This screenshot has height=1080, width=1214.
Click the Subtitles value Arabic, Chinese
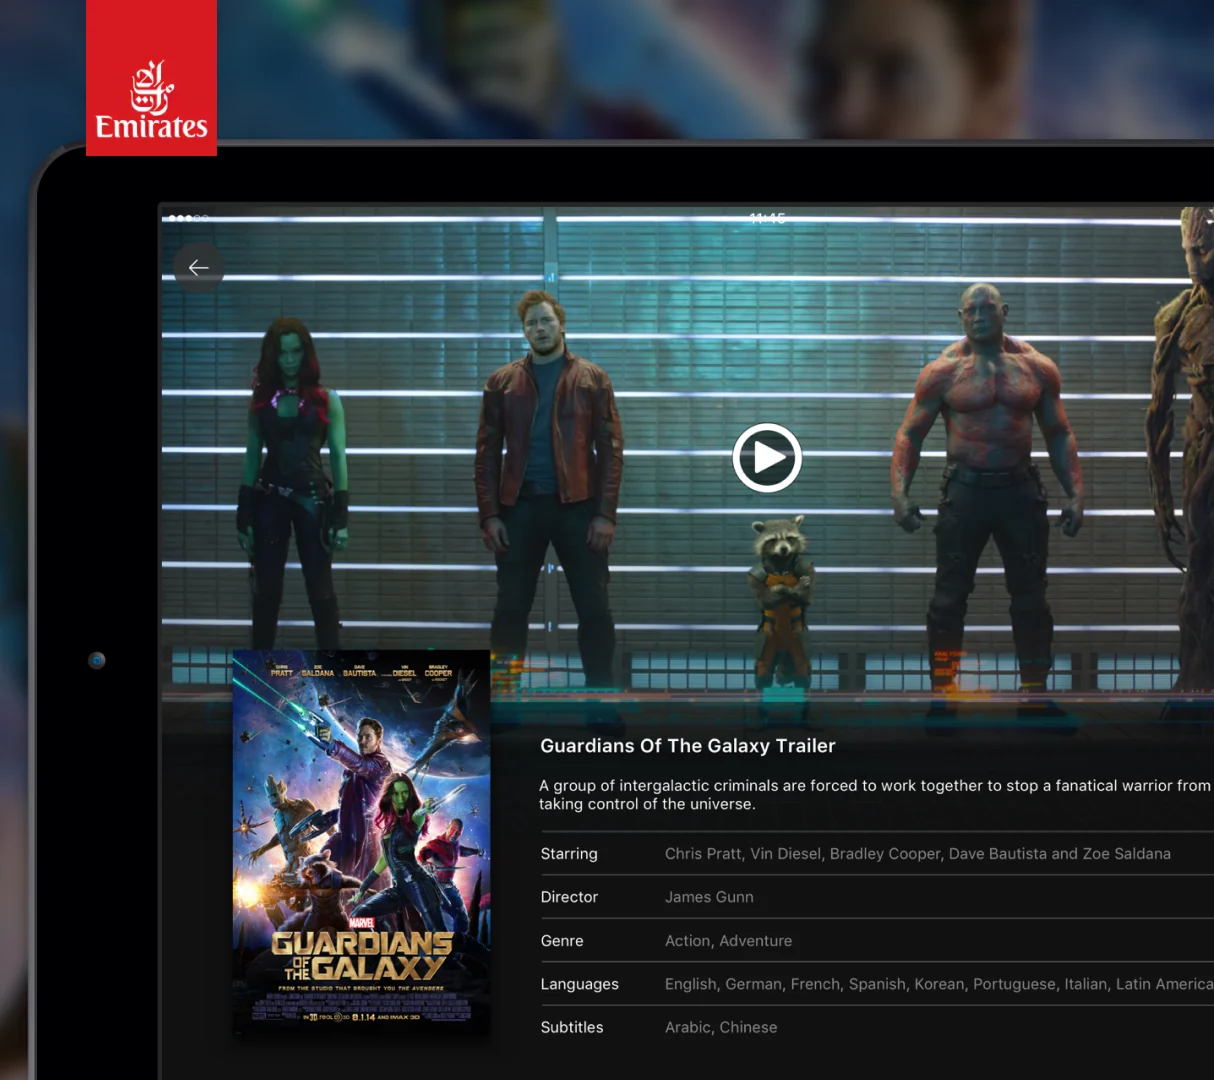click(721, 1027)
